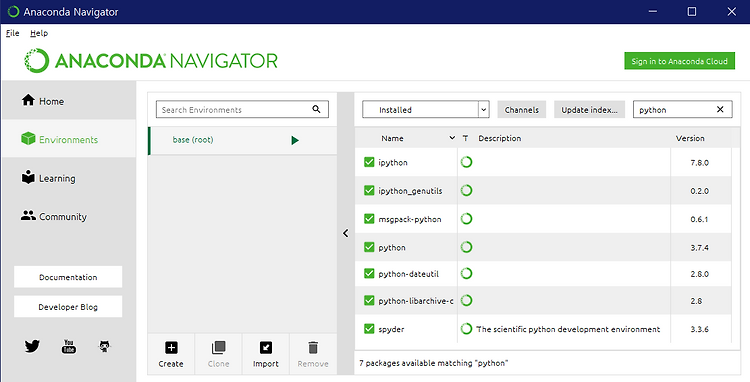Uncheck the msgpack-python package checkbox
750x382 pixels.
369,218
